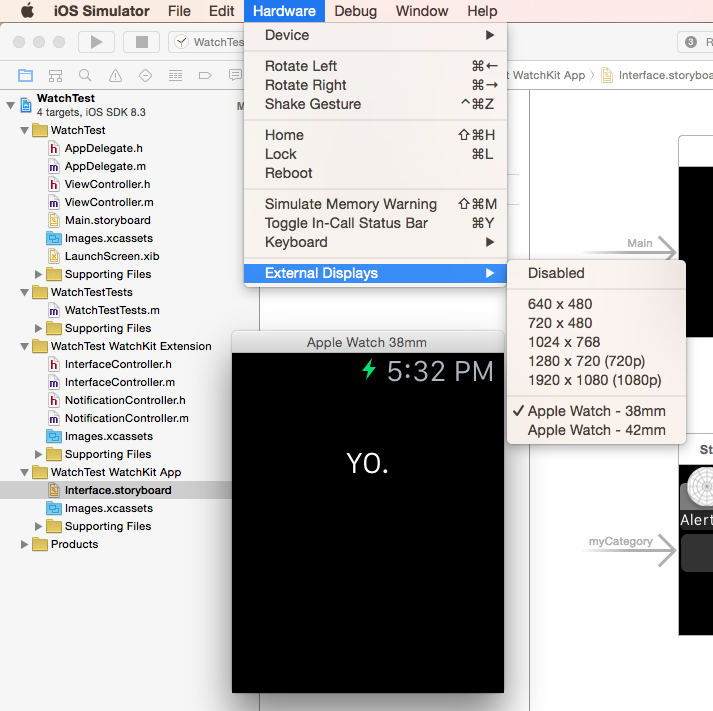Open the Project navigator folder icon
This screenshot has height=711, width=713.
point(25,75)
